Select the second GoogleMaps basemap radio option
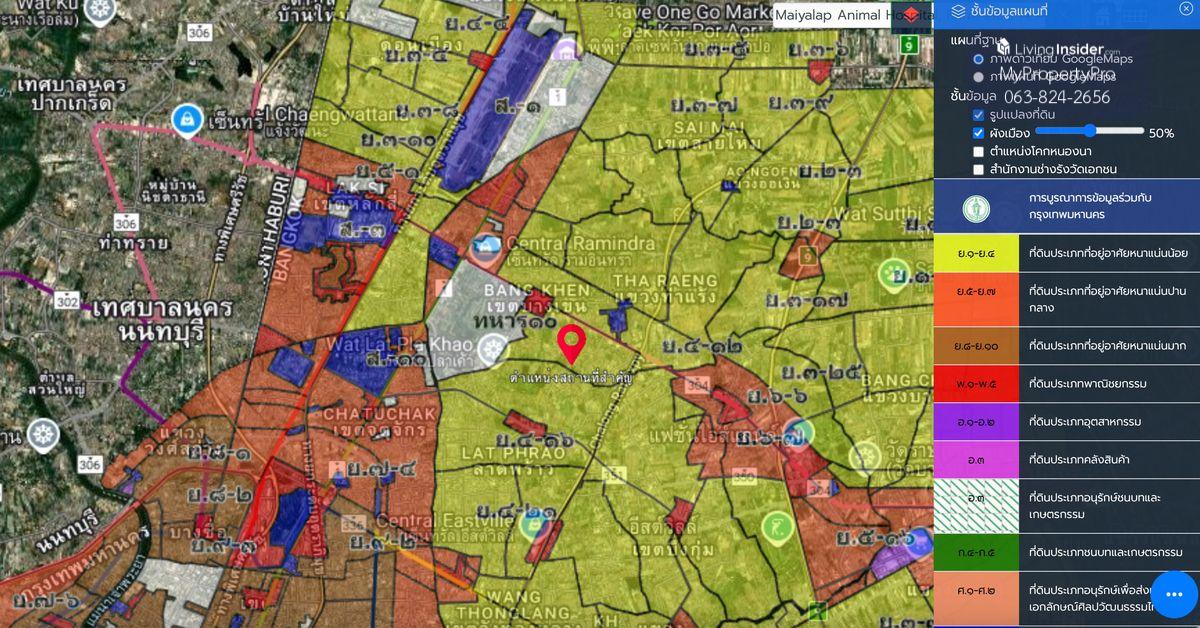Screen dimensions: 1200x628 [x=978, y=76]
